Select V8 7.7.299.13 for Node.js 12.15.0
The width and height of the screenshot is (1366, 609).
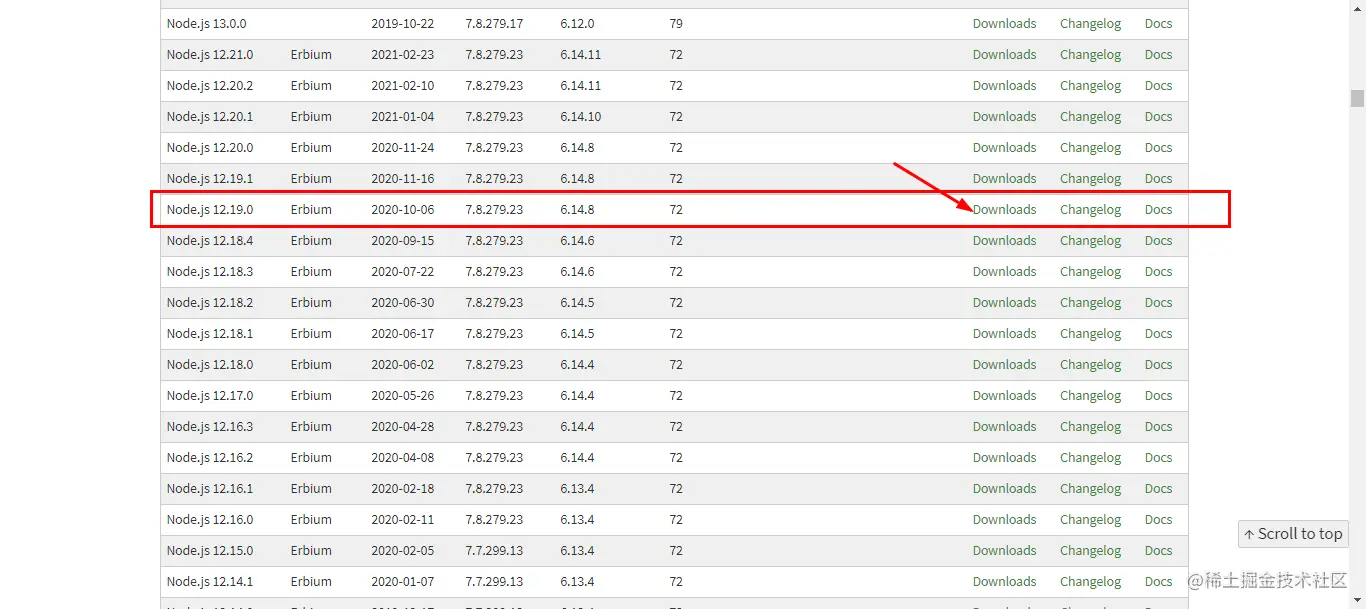(494, 551)
